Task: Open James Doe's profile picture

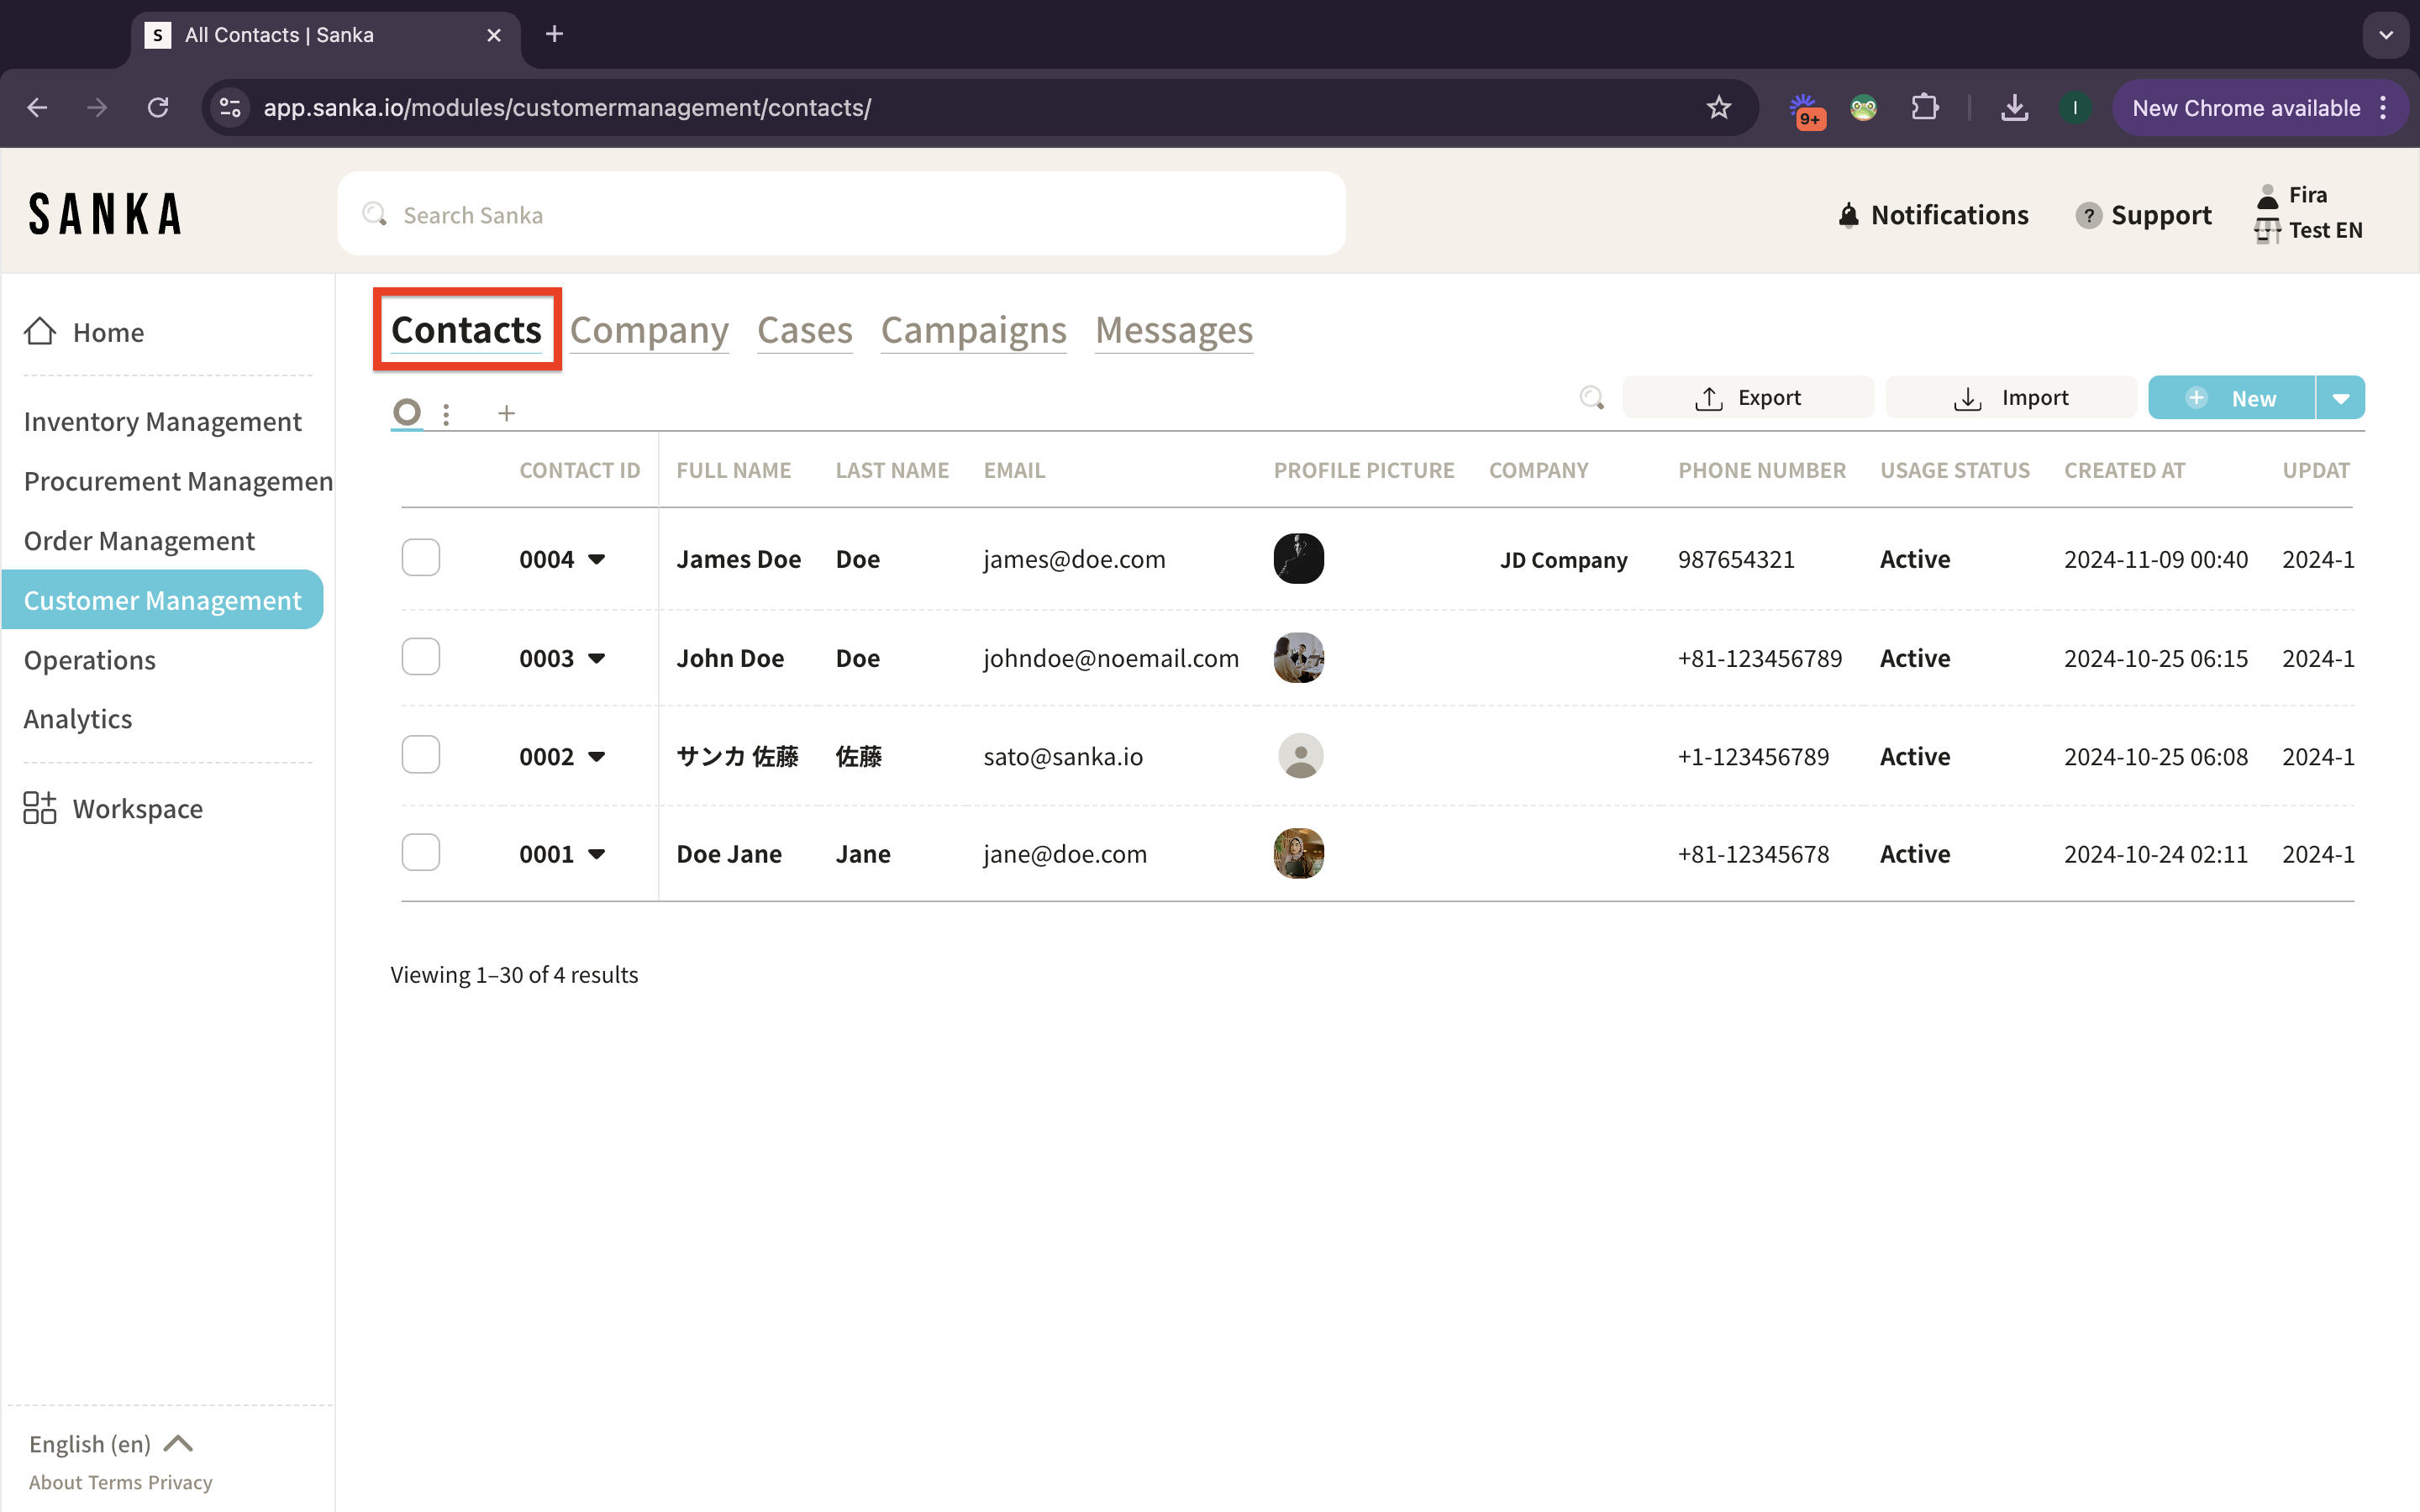Action: click(x=1298, y=559)
